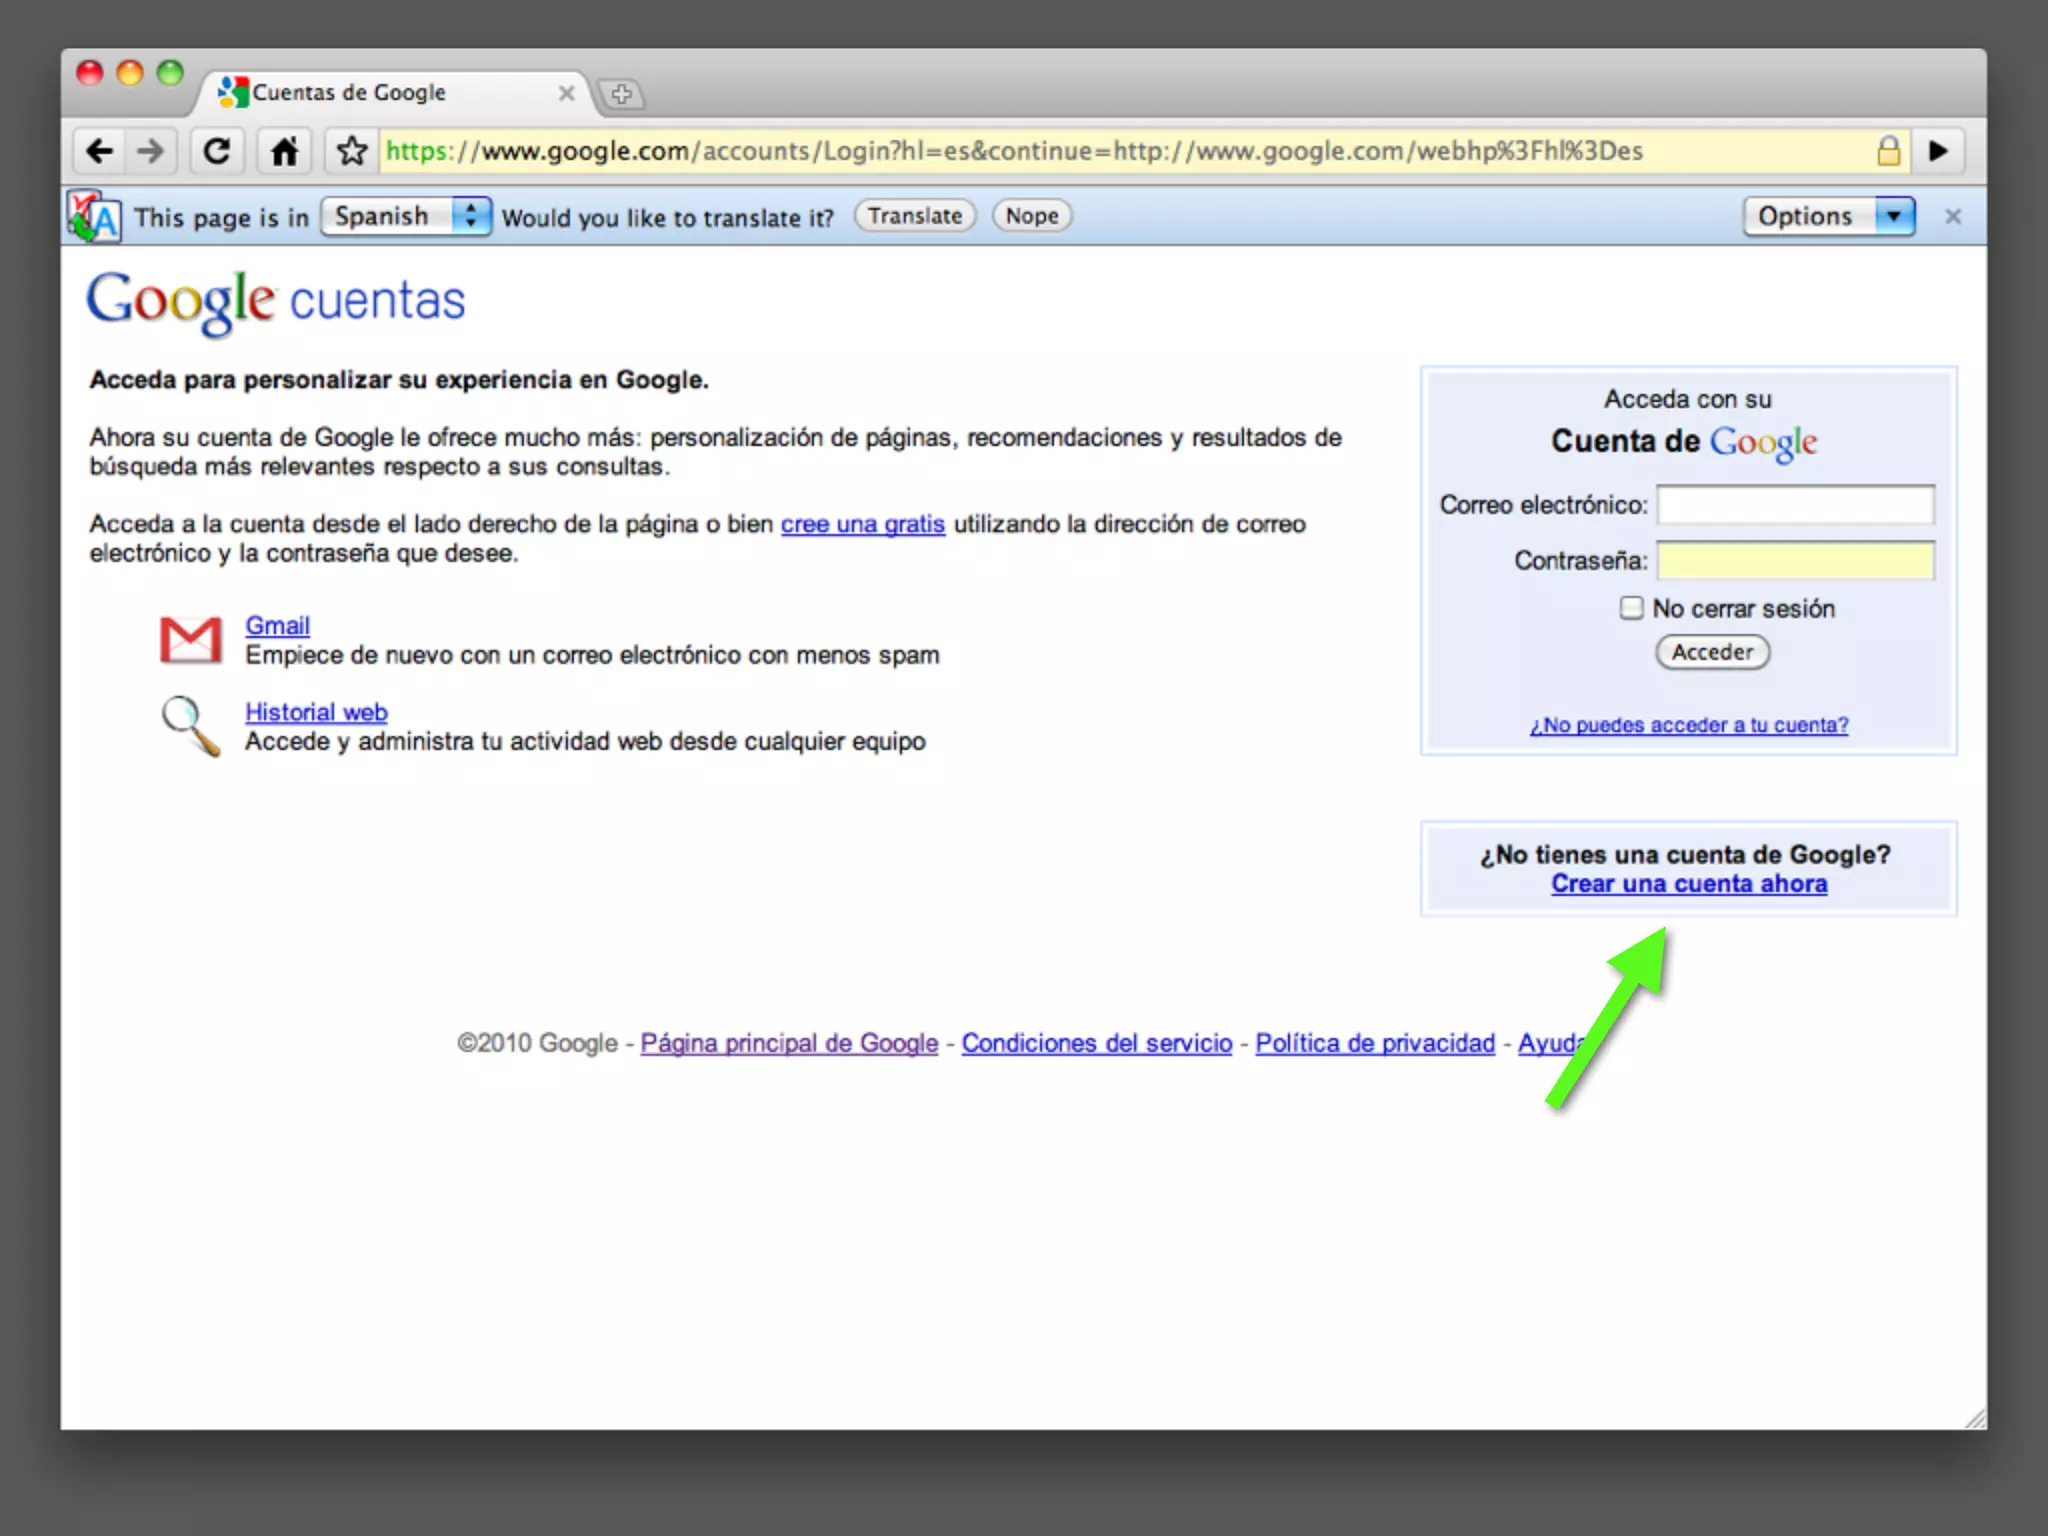The height and width of the screenshot is (1536, 2048).
Task: Click the Translate button
Action: point(914,216)
